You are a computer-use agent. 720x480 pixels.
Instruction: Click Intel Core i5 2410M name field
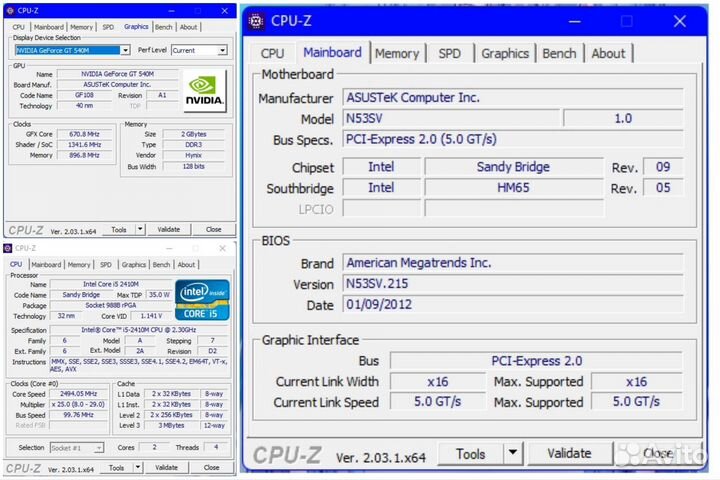[x=111, y=284]
